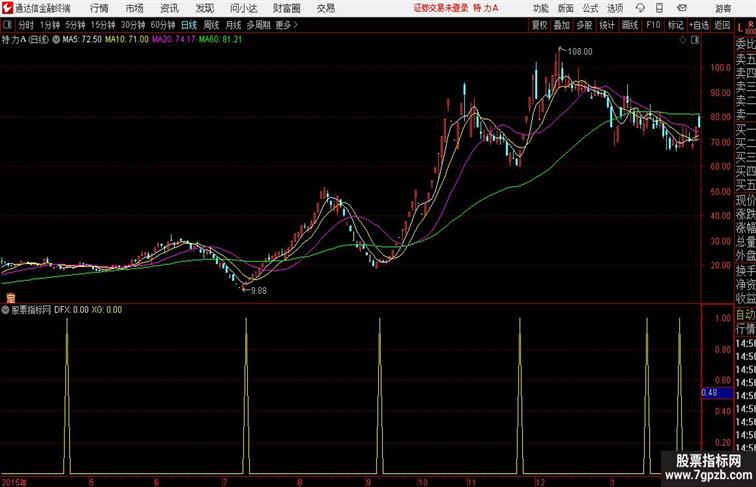Toggle the left panel layout icon
756x487 pixels.
(7, 25)
